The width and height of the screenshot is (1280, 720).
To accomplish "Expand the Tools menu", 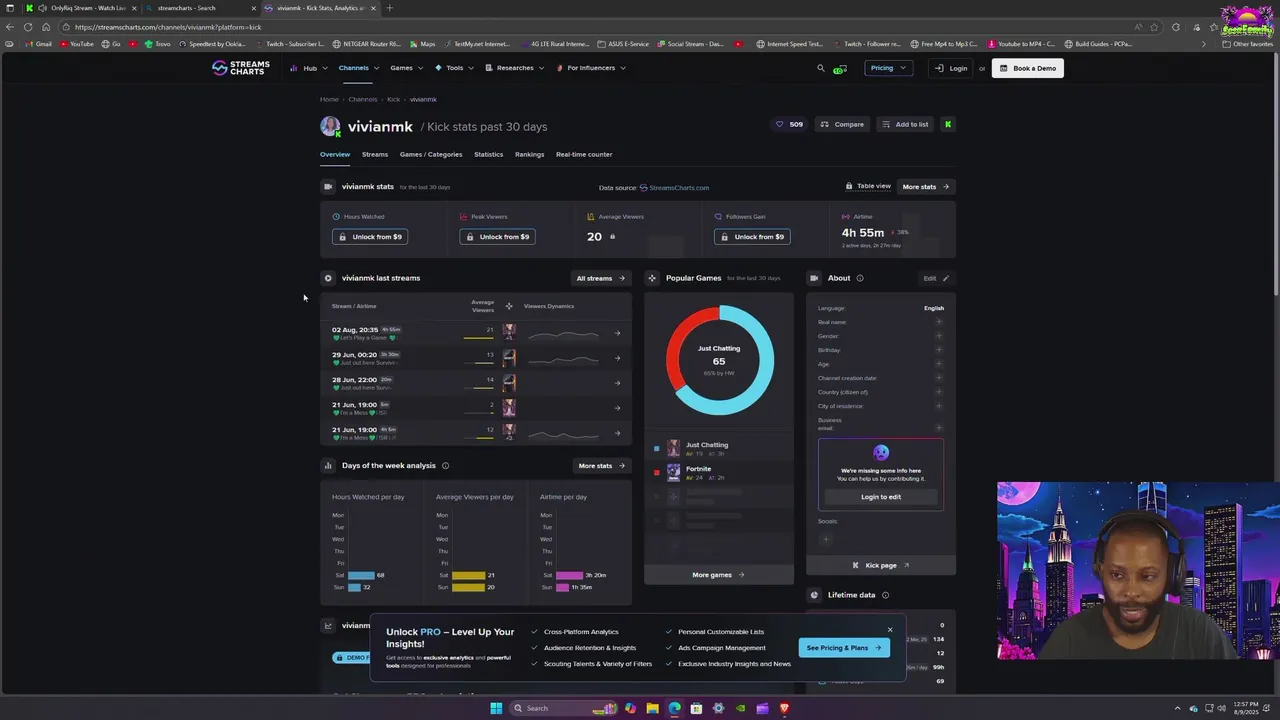I will click(454, 68).
